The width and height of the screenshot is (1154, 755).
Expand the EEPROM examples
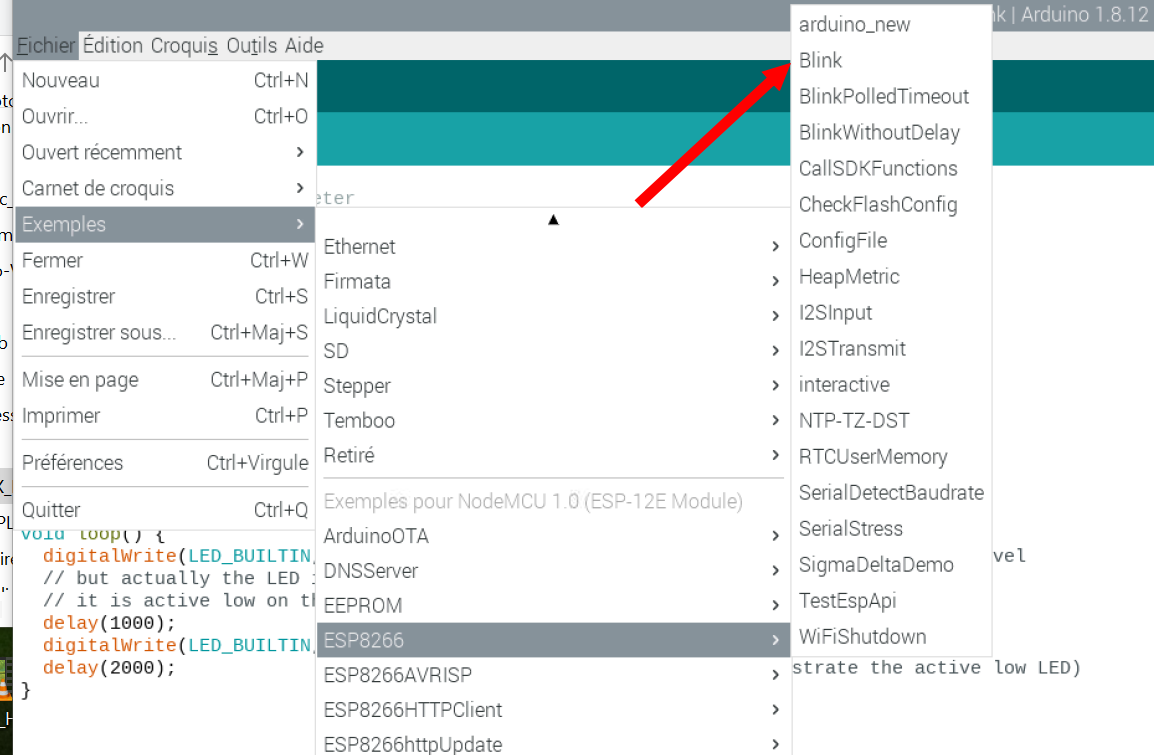pos(553,606)
